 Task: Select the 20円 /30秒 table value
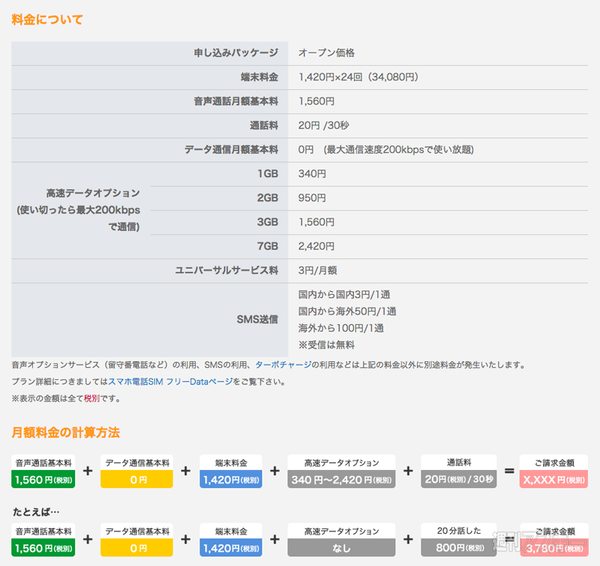[324, 125]
